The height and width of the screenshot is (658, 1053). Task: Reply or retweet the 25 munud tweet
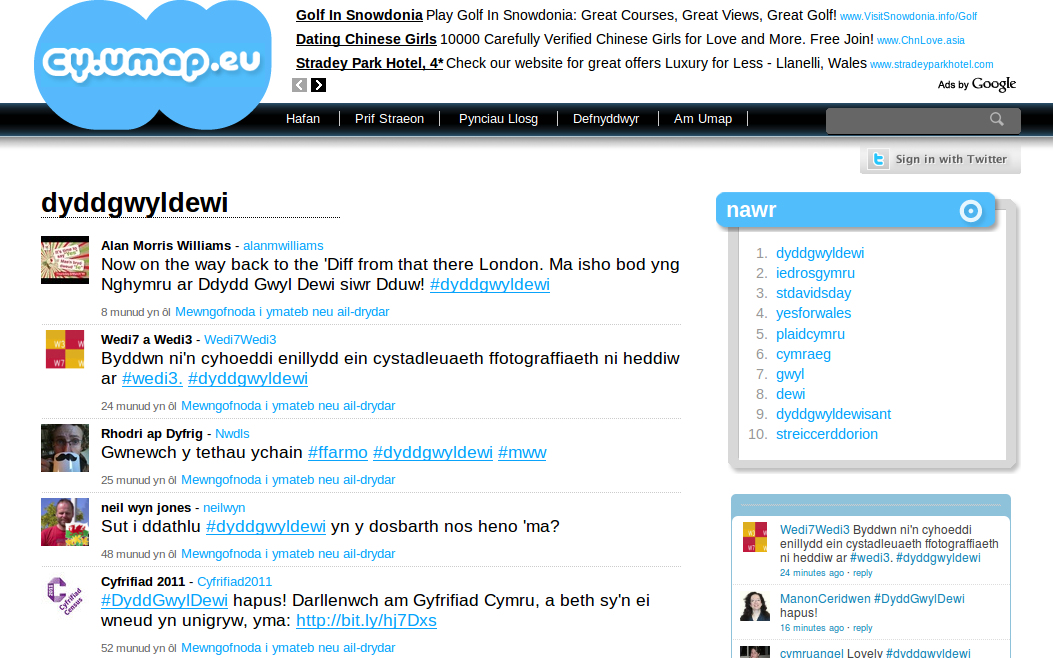288,480
